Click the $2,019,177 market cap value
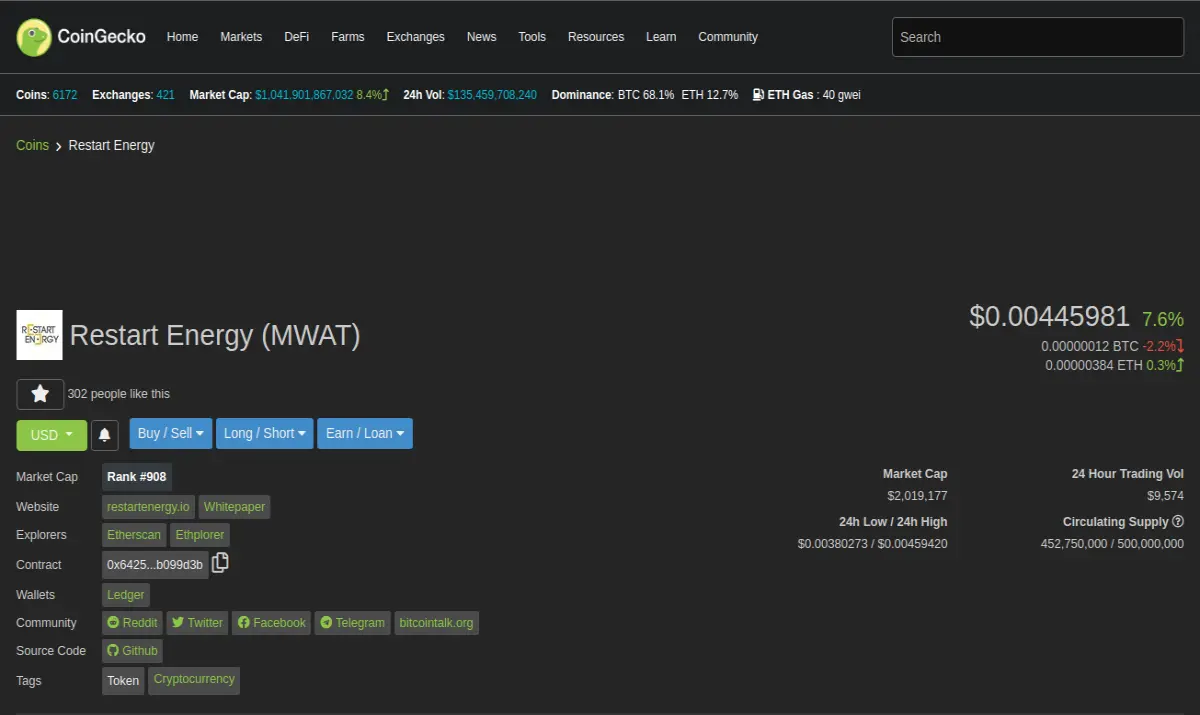 (x=917, y=496)
